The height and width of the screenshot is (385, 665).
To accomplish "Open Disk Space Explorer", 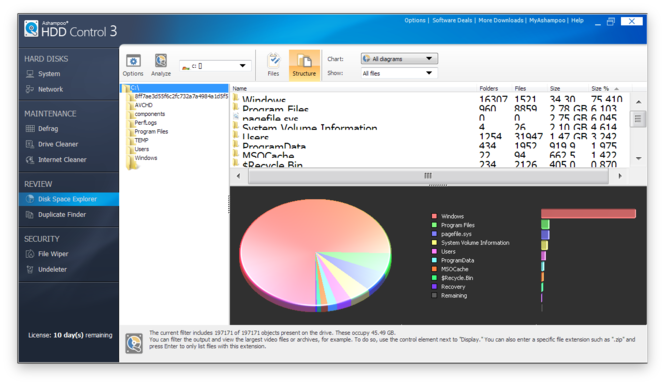I will tap(69, 199).
